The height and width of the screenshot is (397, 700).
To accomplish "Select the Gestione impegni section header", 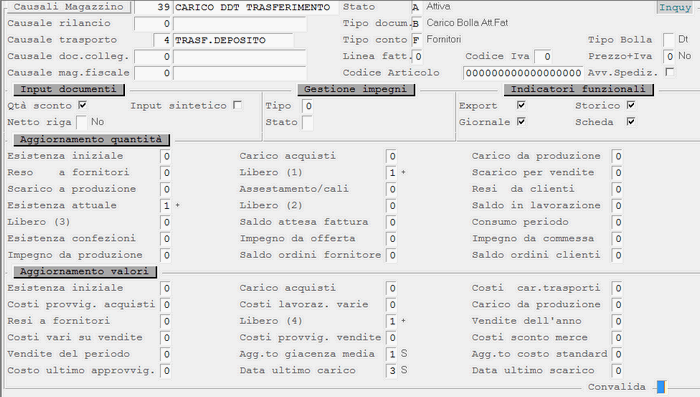I will tap(356, 89).
